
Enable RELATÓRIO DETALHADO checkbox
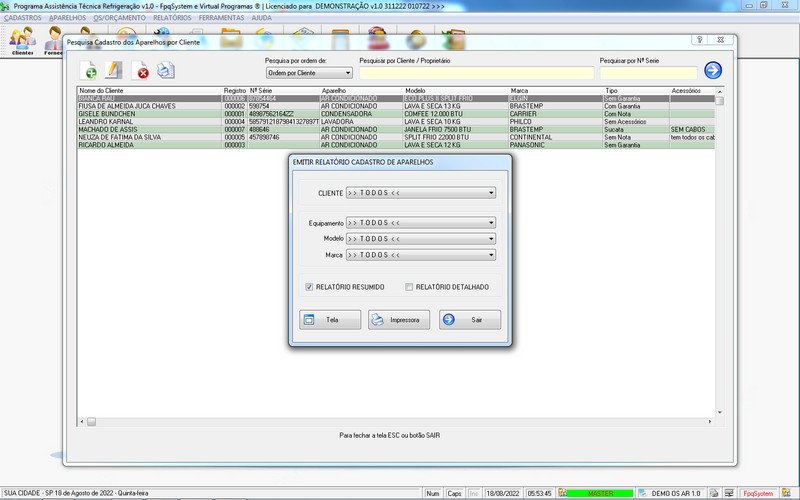click(409, 287)
